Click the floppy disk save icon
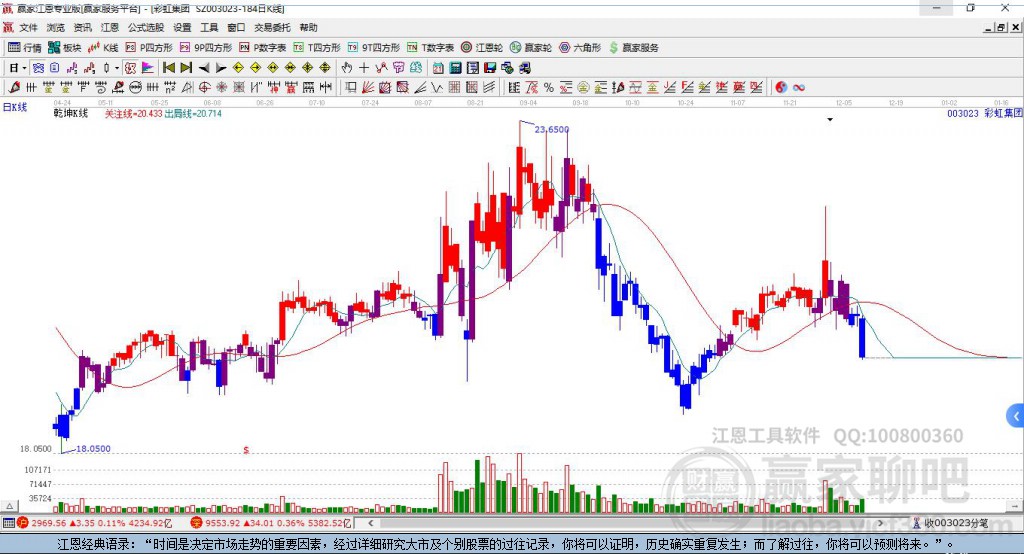The image size is (1024, 554). (490, 67)
